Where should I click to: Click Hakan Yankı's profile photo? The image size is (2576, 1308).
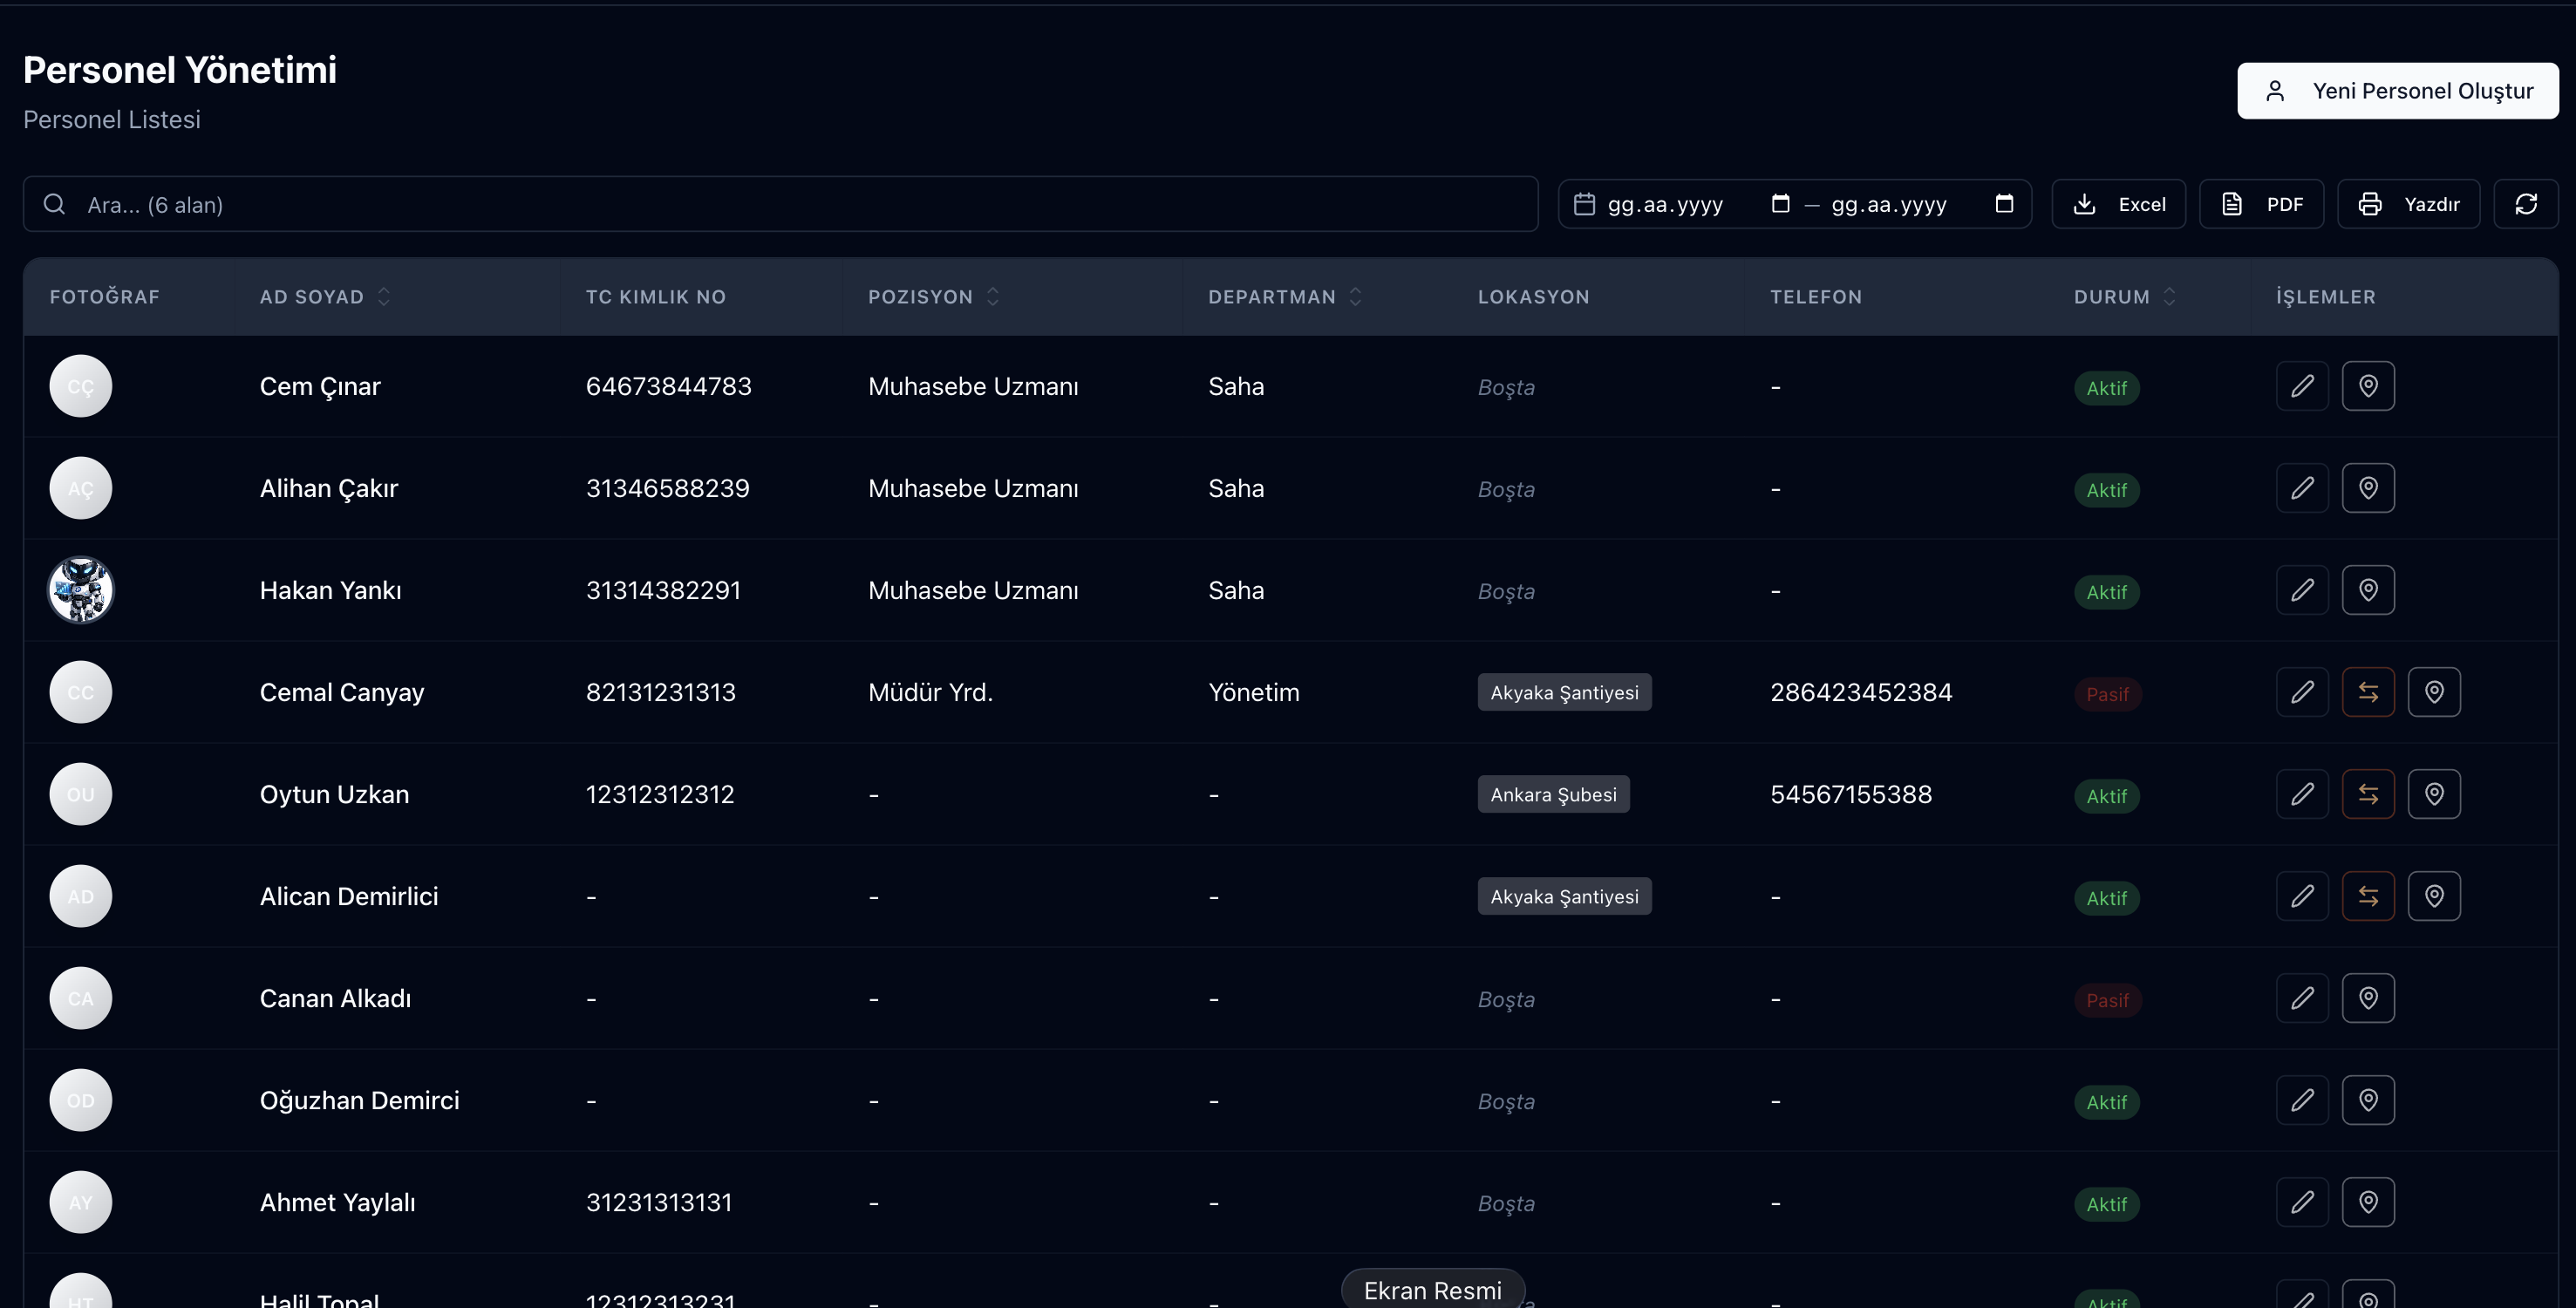(x=81, y=590)
